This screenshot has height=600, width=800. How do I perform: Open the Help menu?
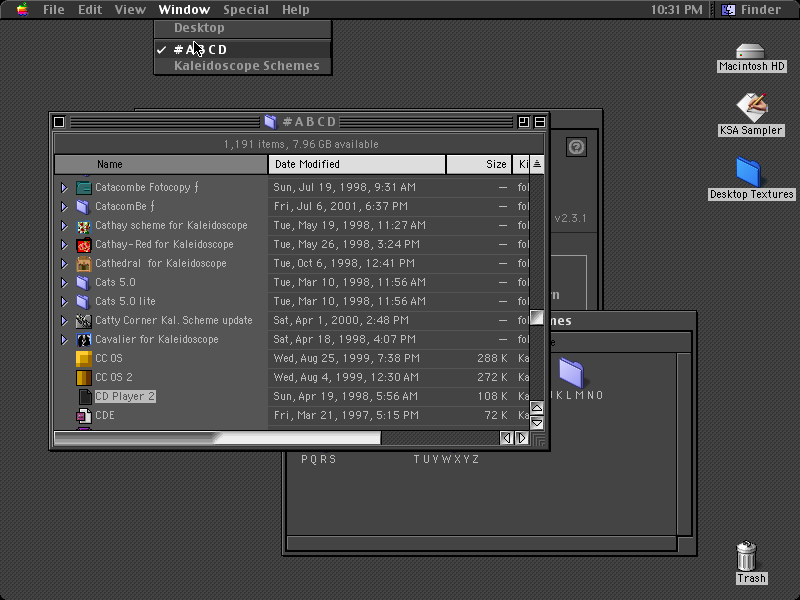(295, 9)
